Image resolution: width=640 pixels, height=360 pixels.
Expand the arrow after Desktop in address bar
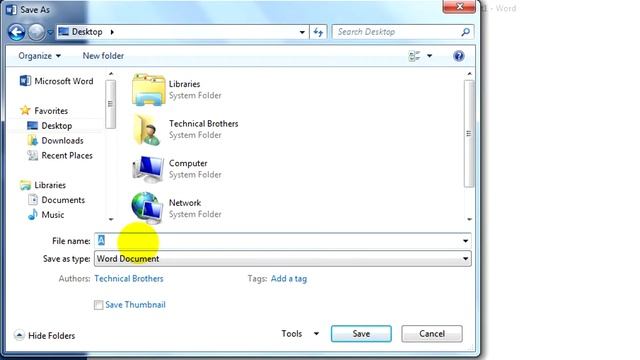(x=112, y=32)
